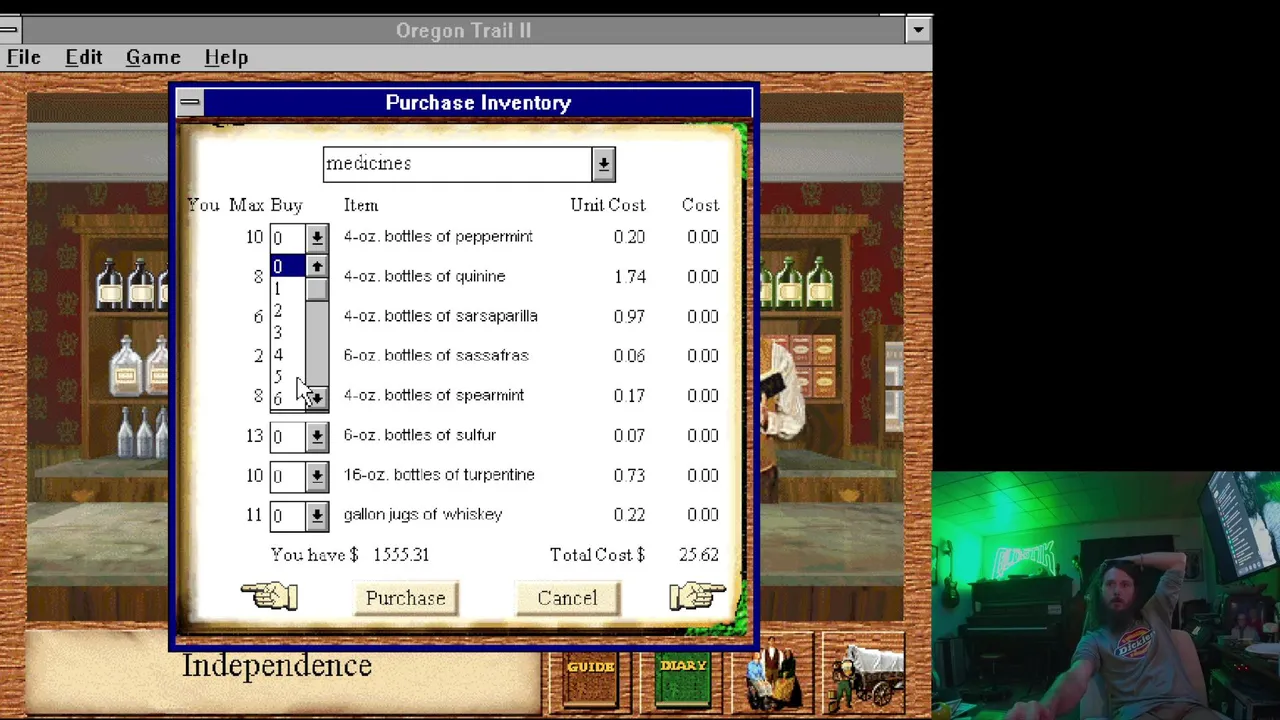Open the peppermint quantity dropdown
The width and height of the screenshot is (1280, 720).
[316, 238]
